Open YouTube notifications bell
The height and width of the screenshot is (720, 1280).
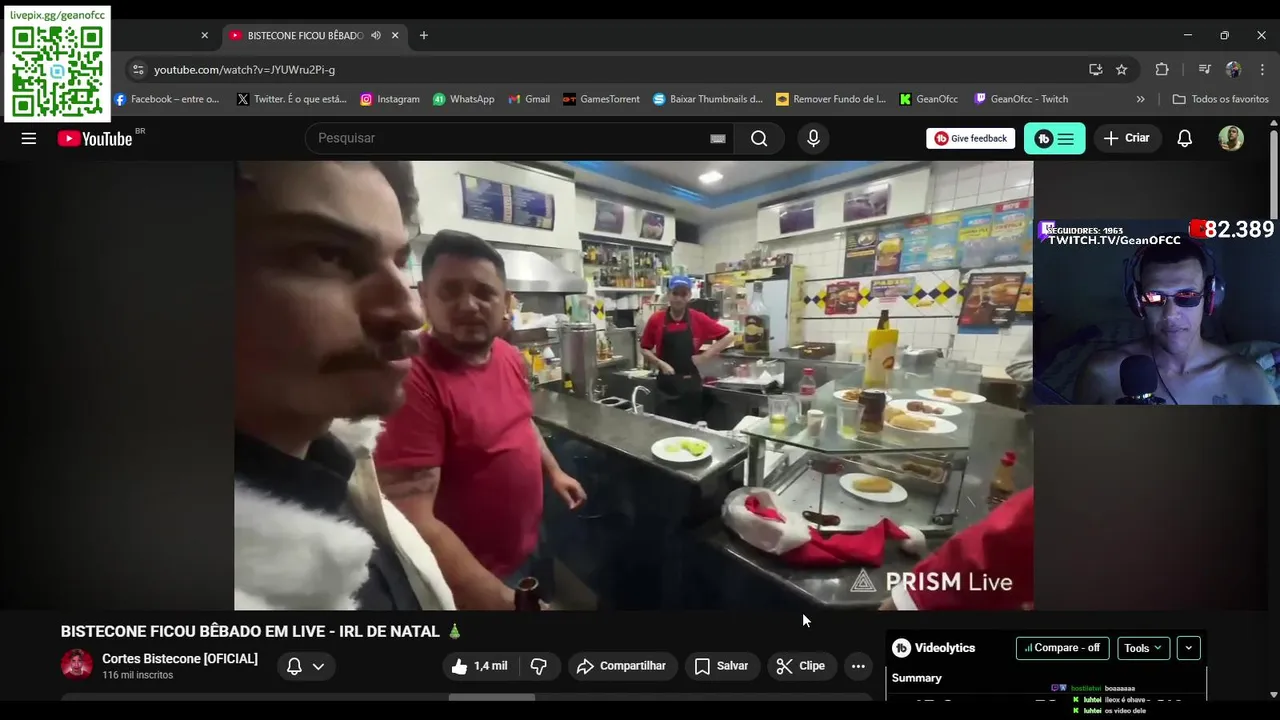pyautogui.click(x=1184, y=138)
